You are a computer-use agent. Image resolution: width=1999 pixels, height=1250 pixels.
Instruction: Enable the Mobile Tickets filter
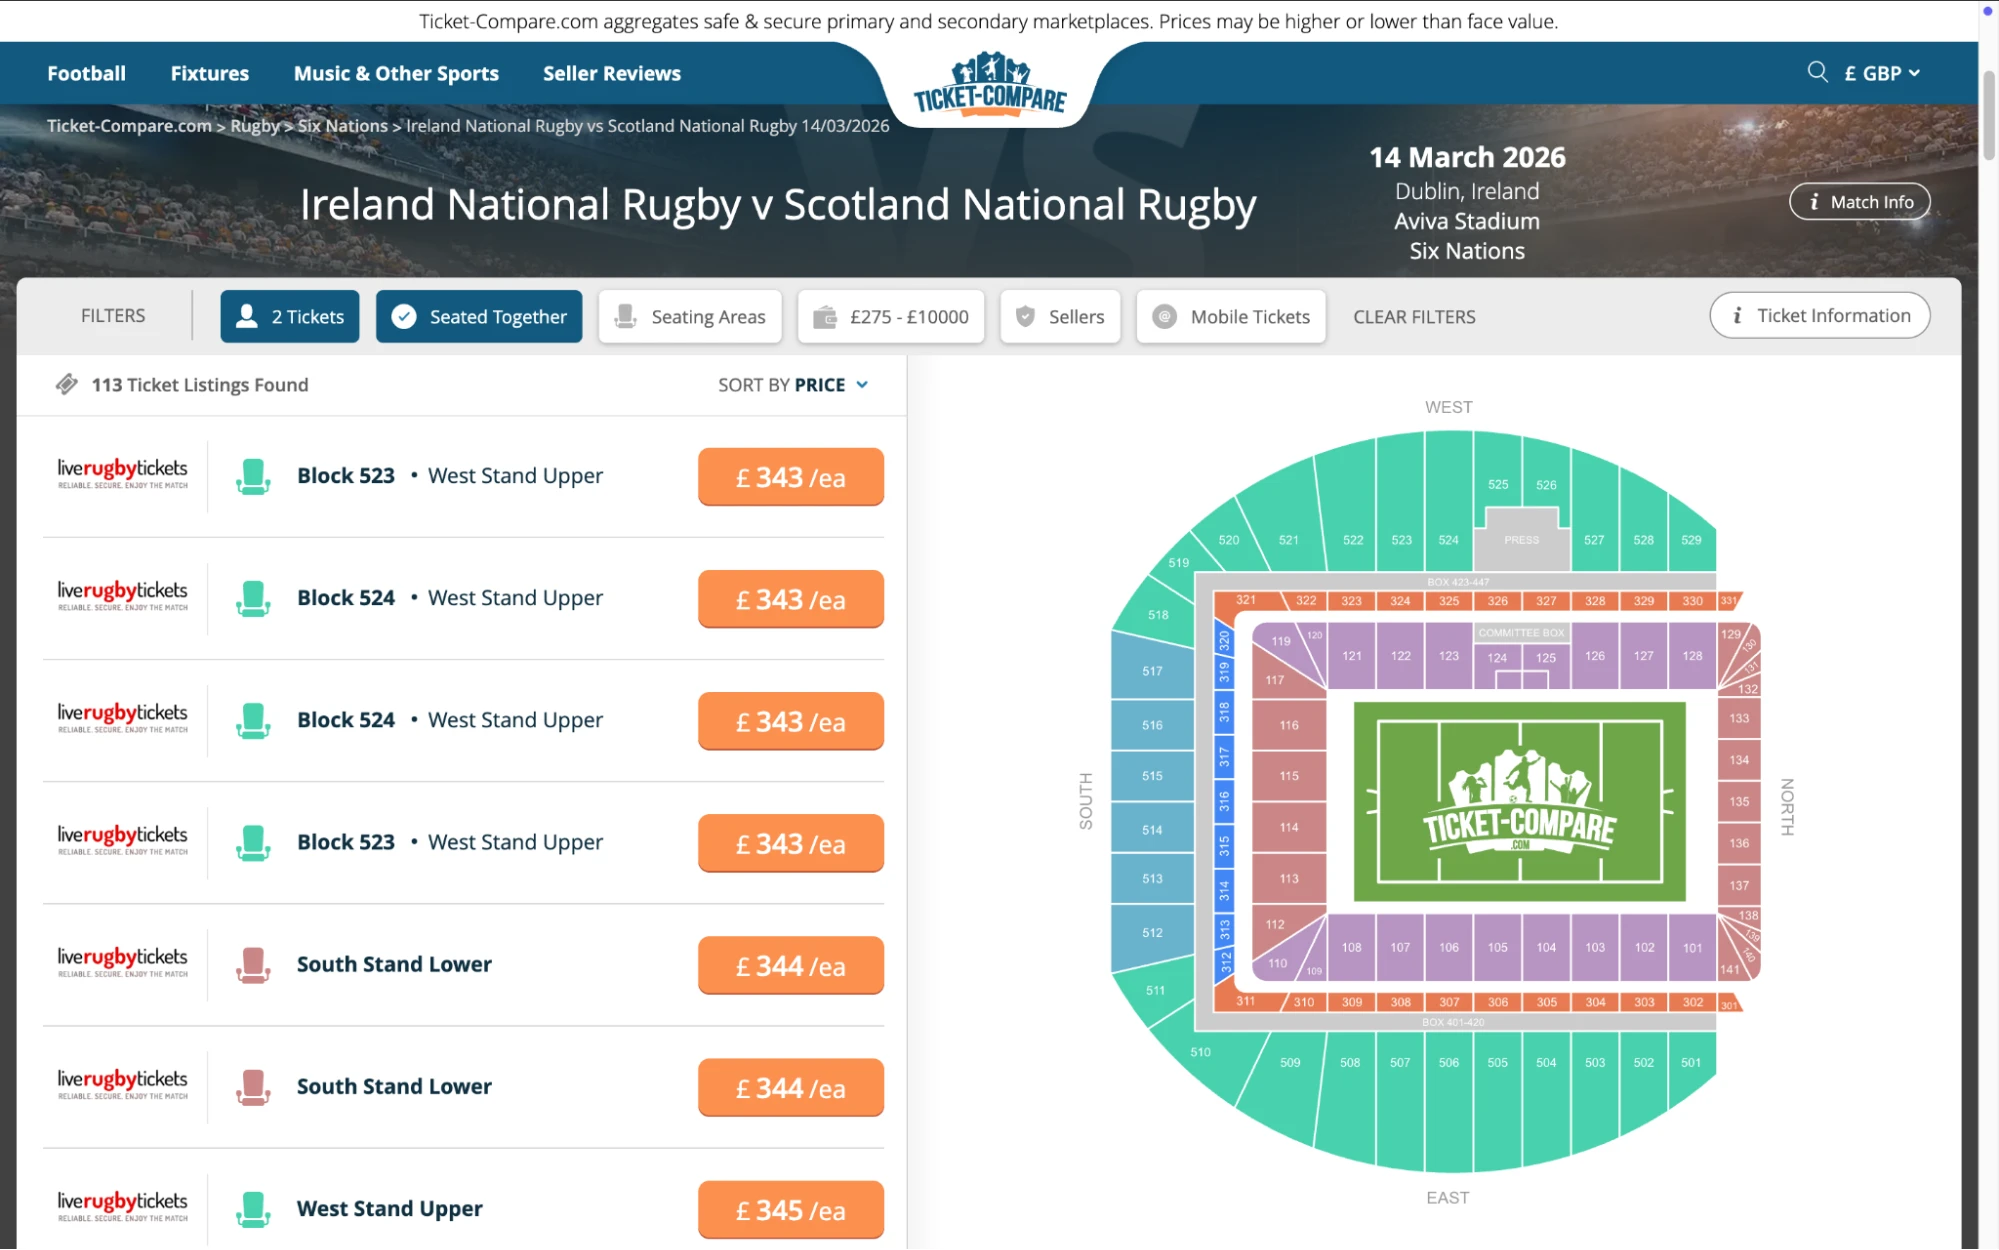click(x=1230, y=316)
